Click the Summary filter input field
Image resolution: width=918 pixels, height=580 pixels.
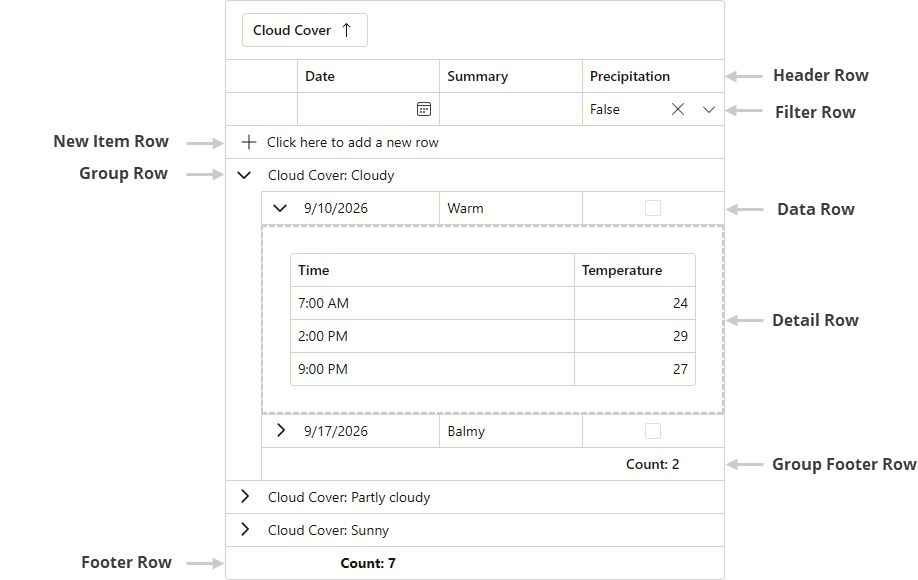(x=511, y=109)
